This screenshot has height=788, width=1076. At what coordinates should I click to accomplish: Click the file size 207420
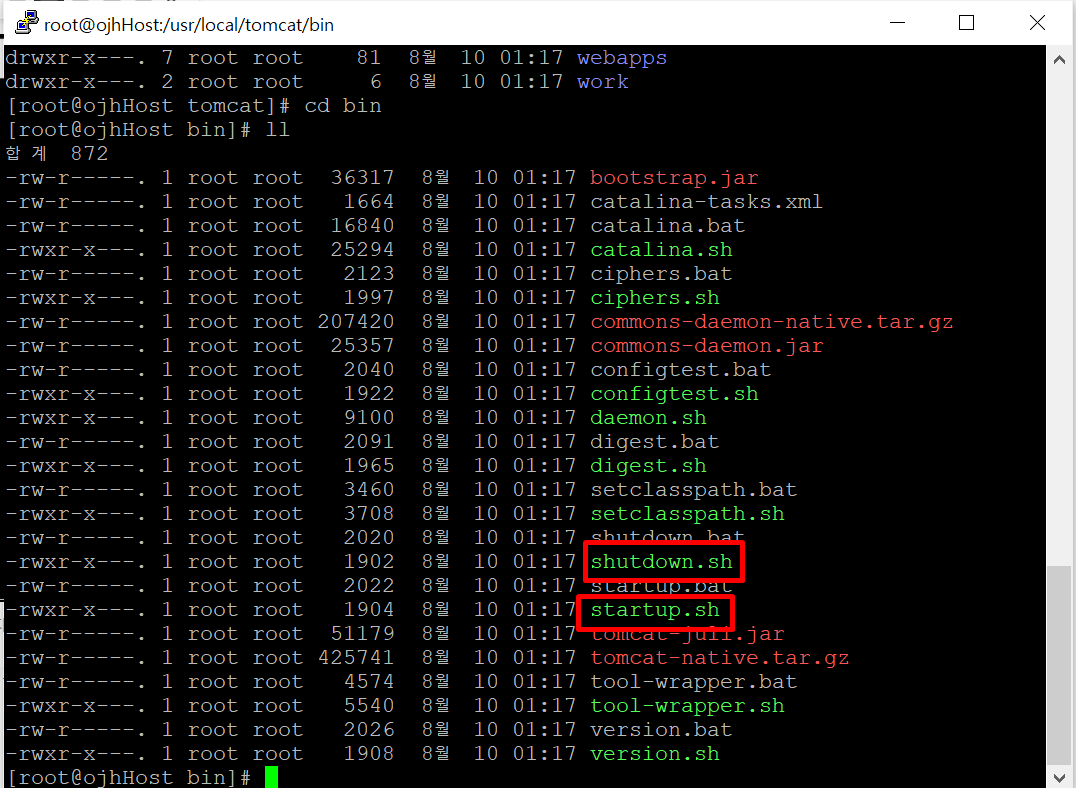point(355,322)
